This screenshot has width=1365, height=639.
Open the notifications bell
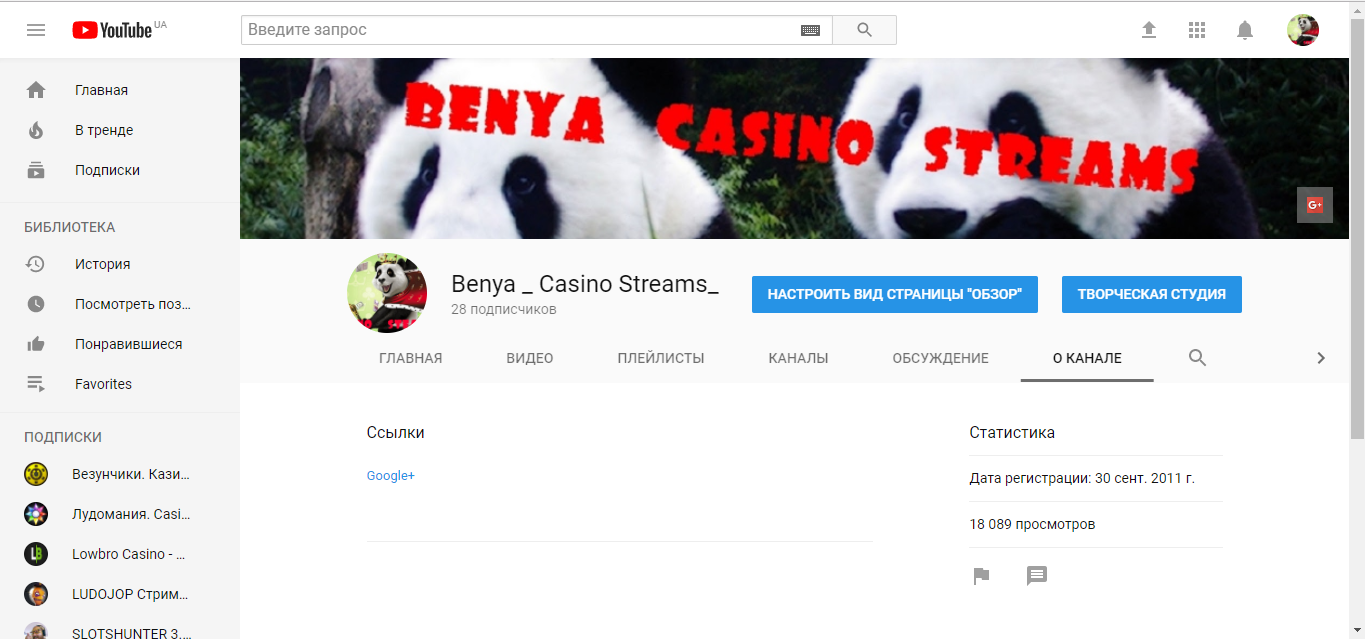coord(1245,30)
